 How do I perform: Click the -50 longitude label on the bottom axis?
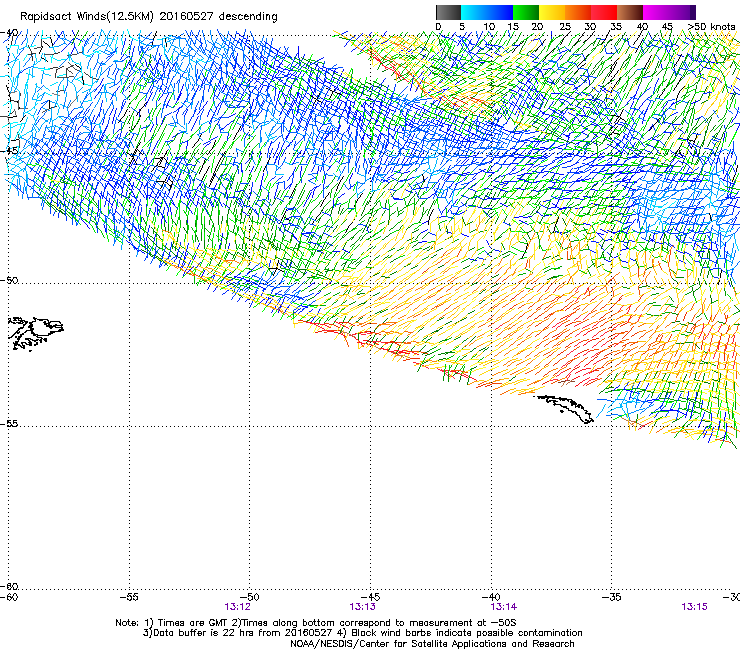[250, 597]
